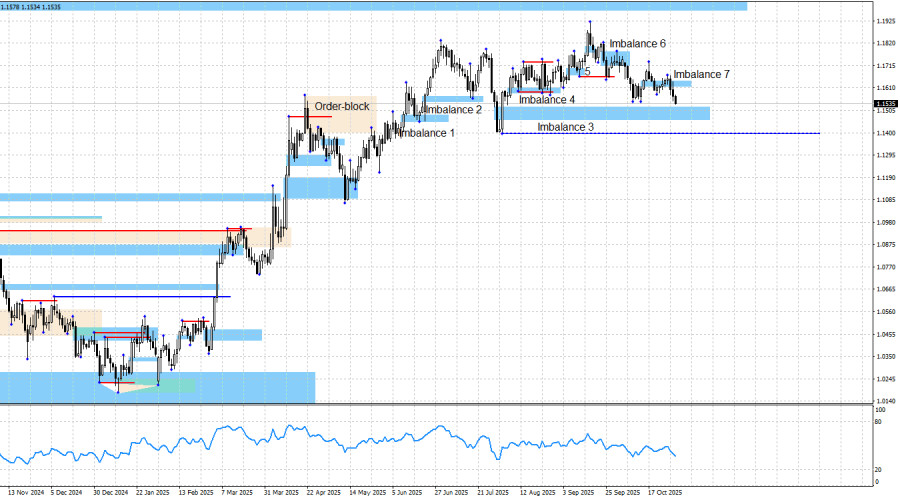Select the Imbalance 2 label
Image resolution: width=900 pixels, height=500 pixels.
pos(453,110)
